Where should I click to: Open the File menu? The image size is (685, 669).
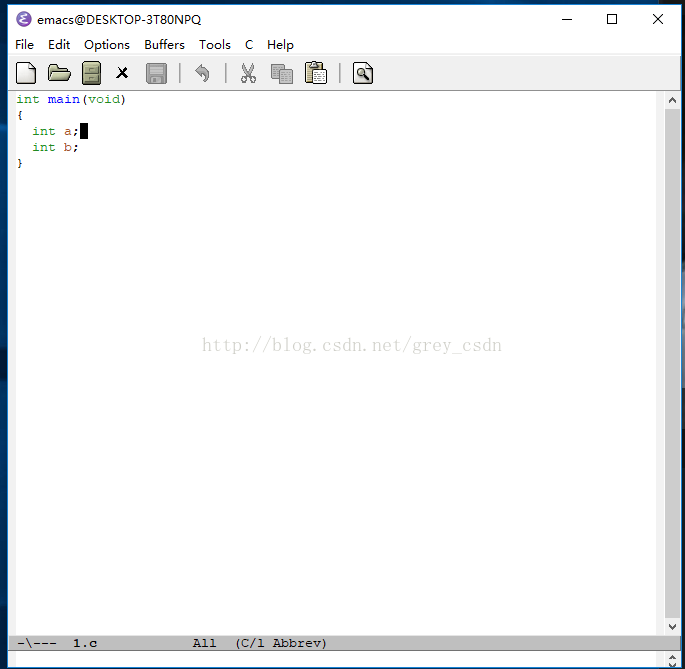(x=24, y=45)
